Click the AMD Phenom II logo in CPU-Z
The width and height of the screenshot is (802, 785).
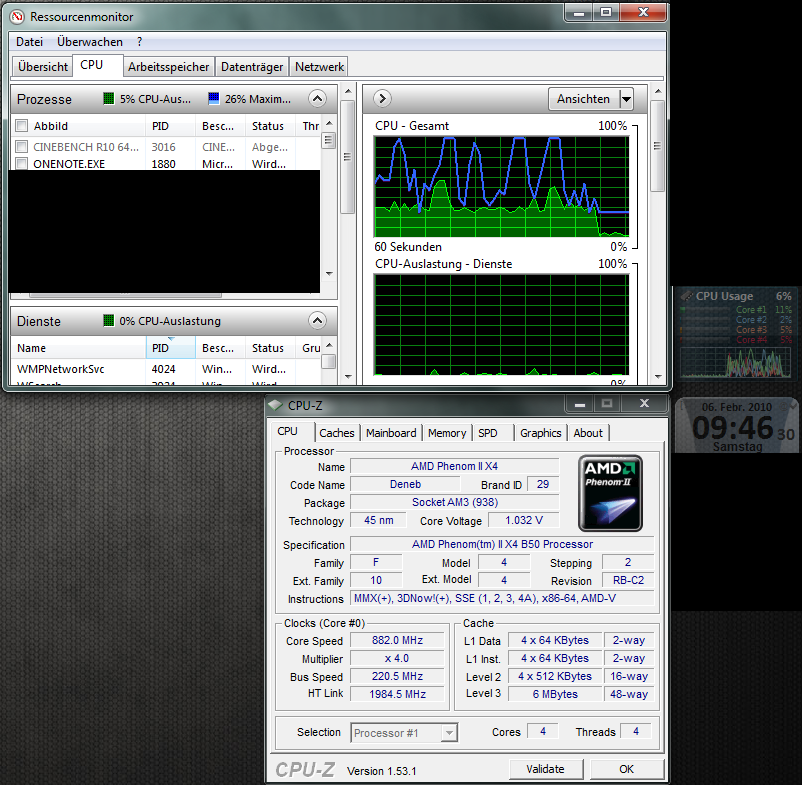(x=610, y=493)
